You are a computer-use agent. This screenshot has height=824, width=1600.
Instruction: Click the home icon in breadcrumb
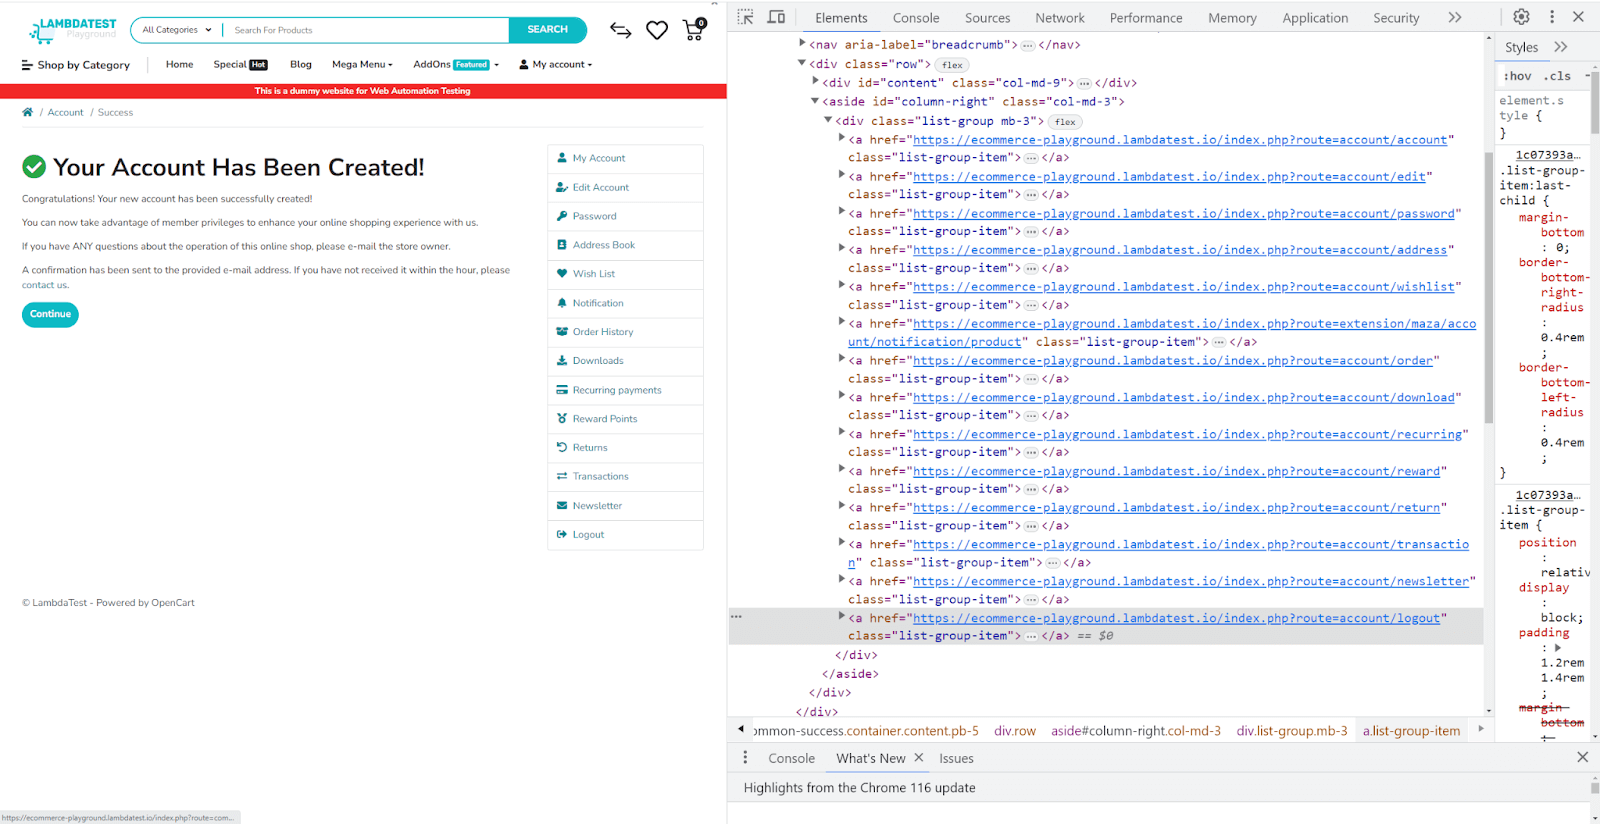(28, 112)
